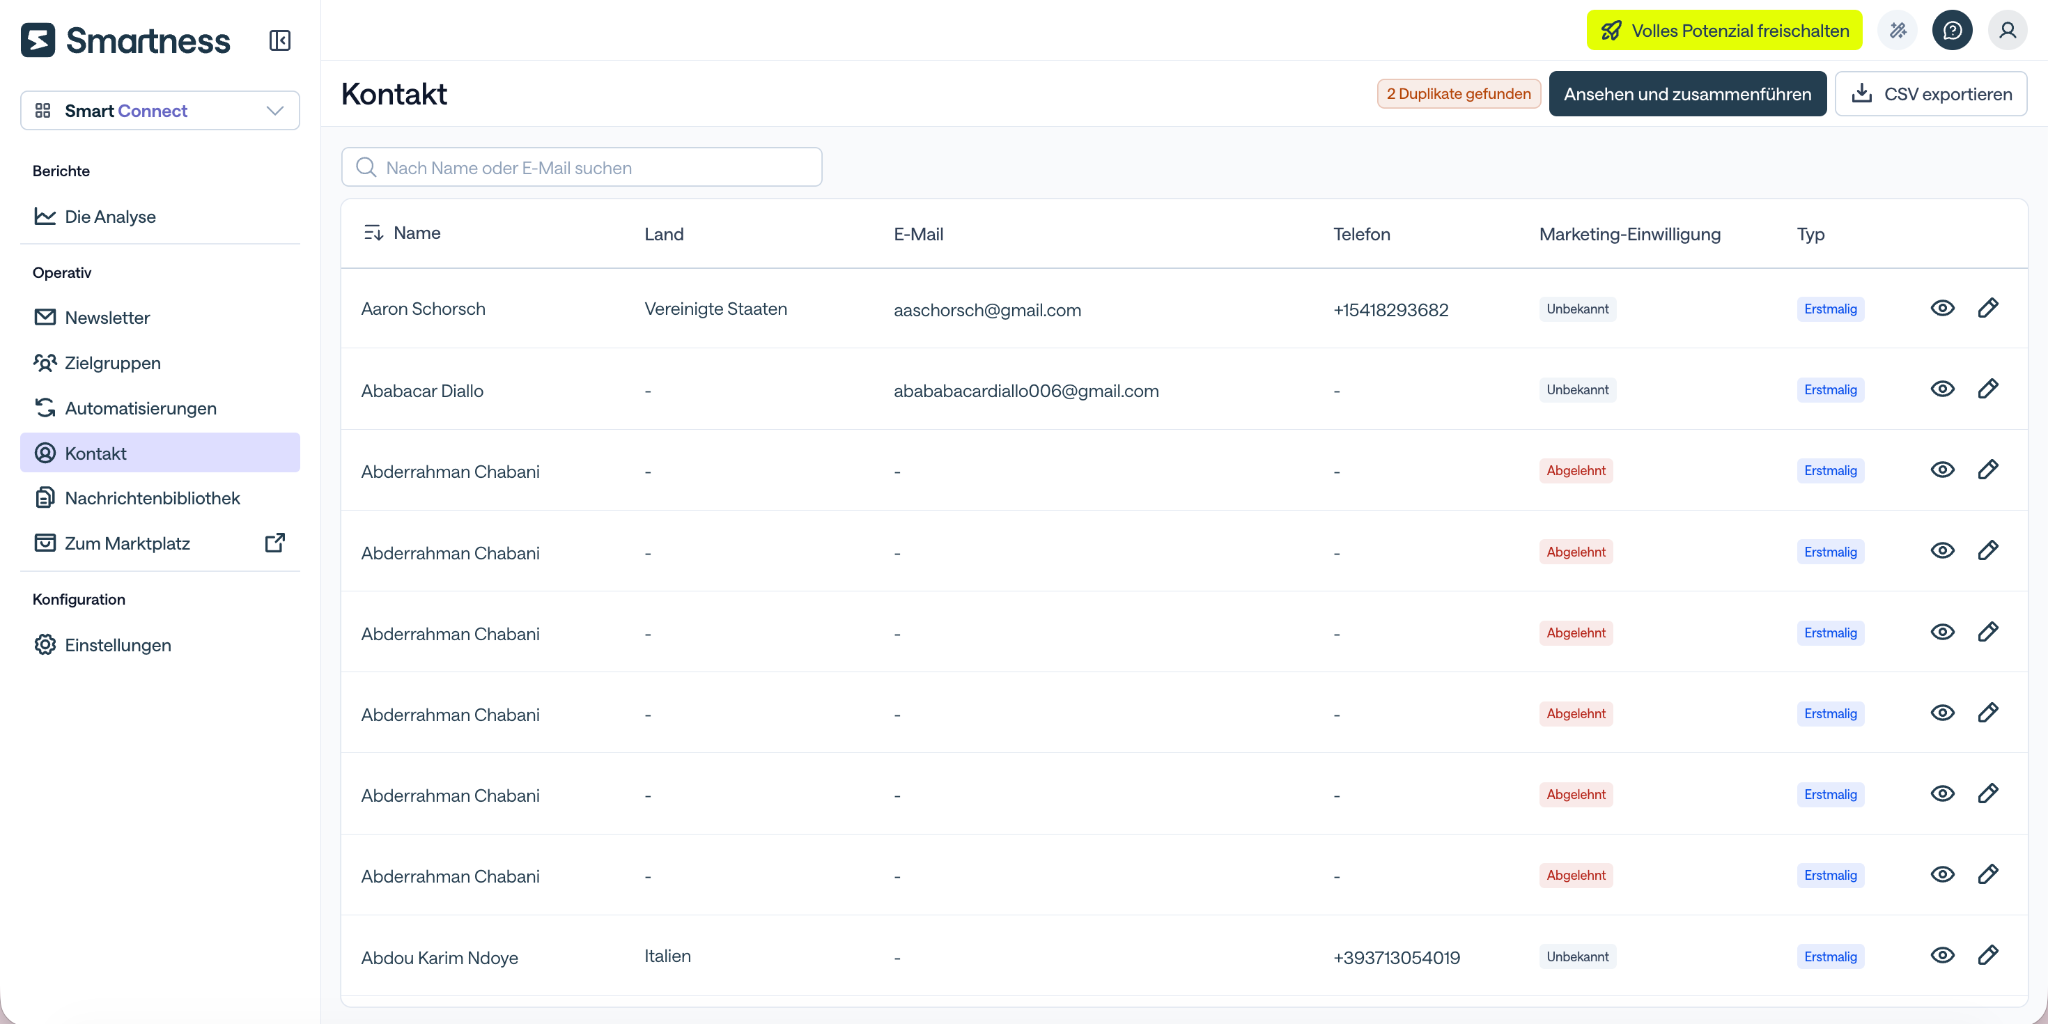The width and height of the screenshot is (2048, 1024).
Task: Click the Erstmalig tag in Aaron Schorsch's row
Action: point(1831,309)
